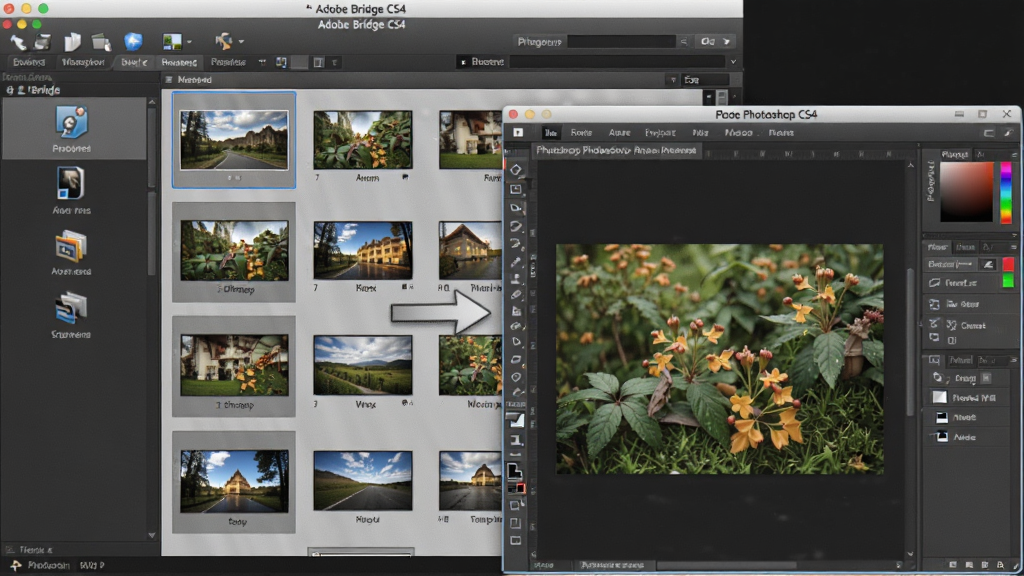
Task: Select the eyedropper-like tool in Photoshop toolbox
Action: point(516,261)
